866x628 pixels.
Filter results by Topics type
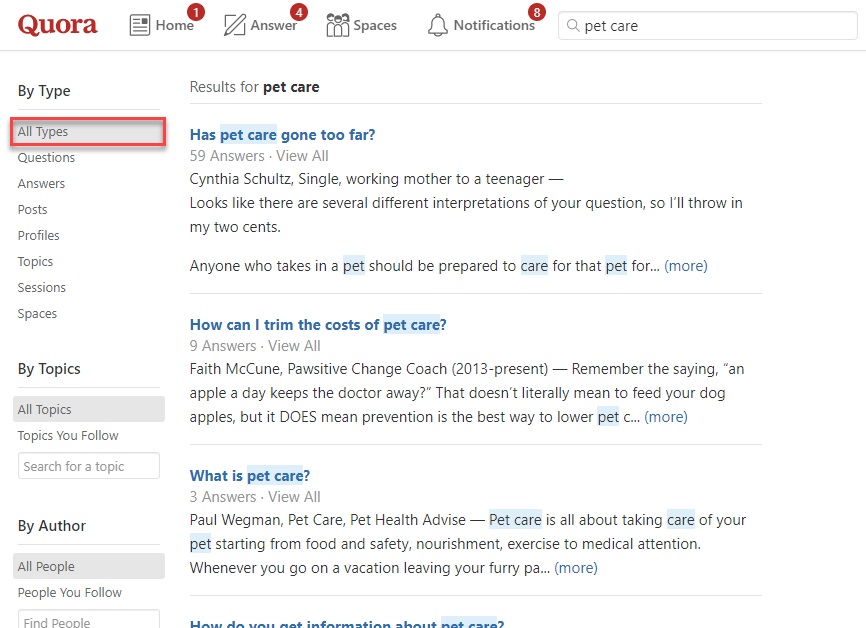tap(35, 261)
